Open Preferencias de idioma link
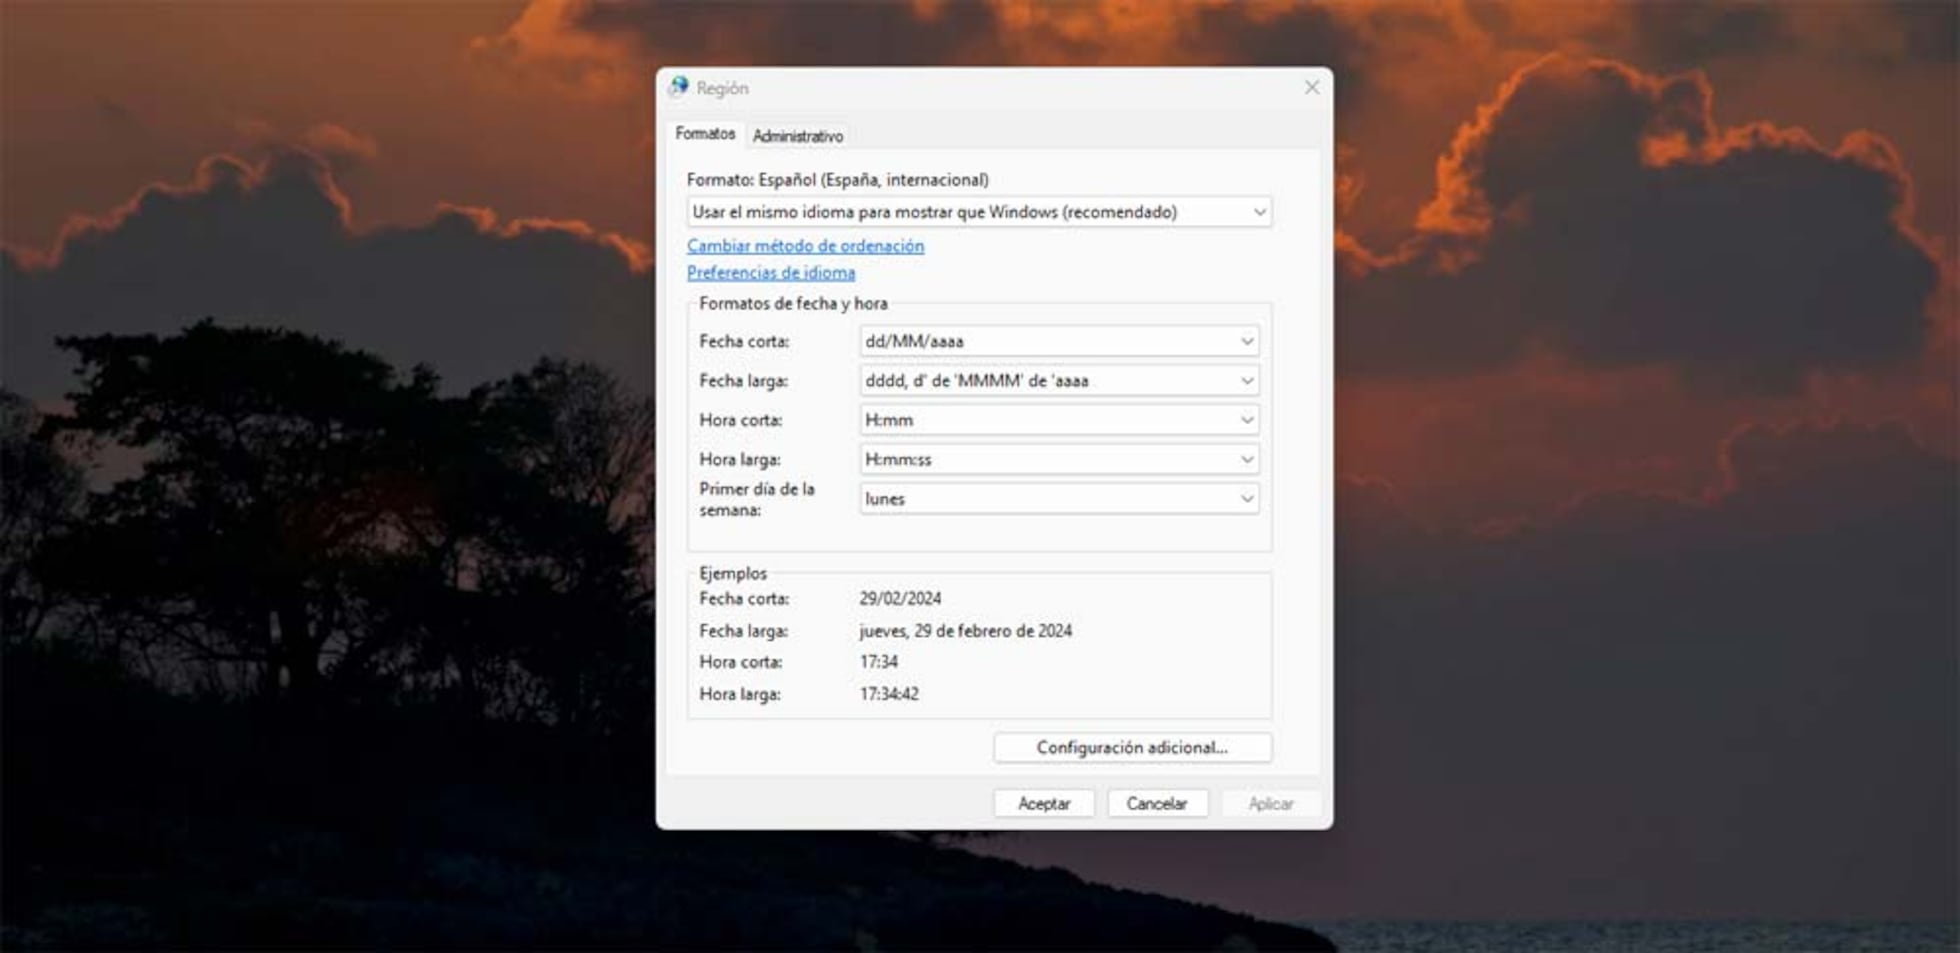1960x953 pixels. coord(771,273)
